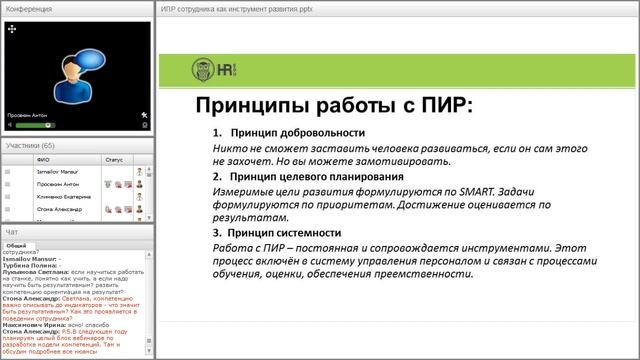Adjust the green volume slider of Просвкин Антон
This screenshot has height=360, width=640.
coord(35,125)
